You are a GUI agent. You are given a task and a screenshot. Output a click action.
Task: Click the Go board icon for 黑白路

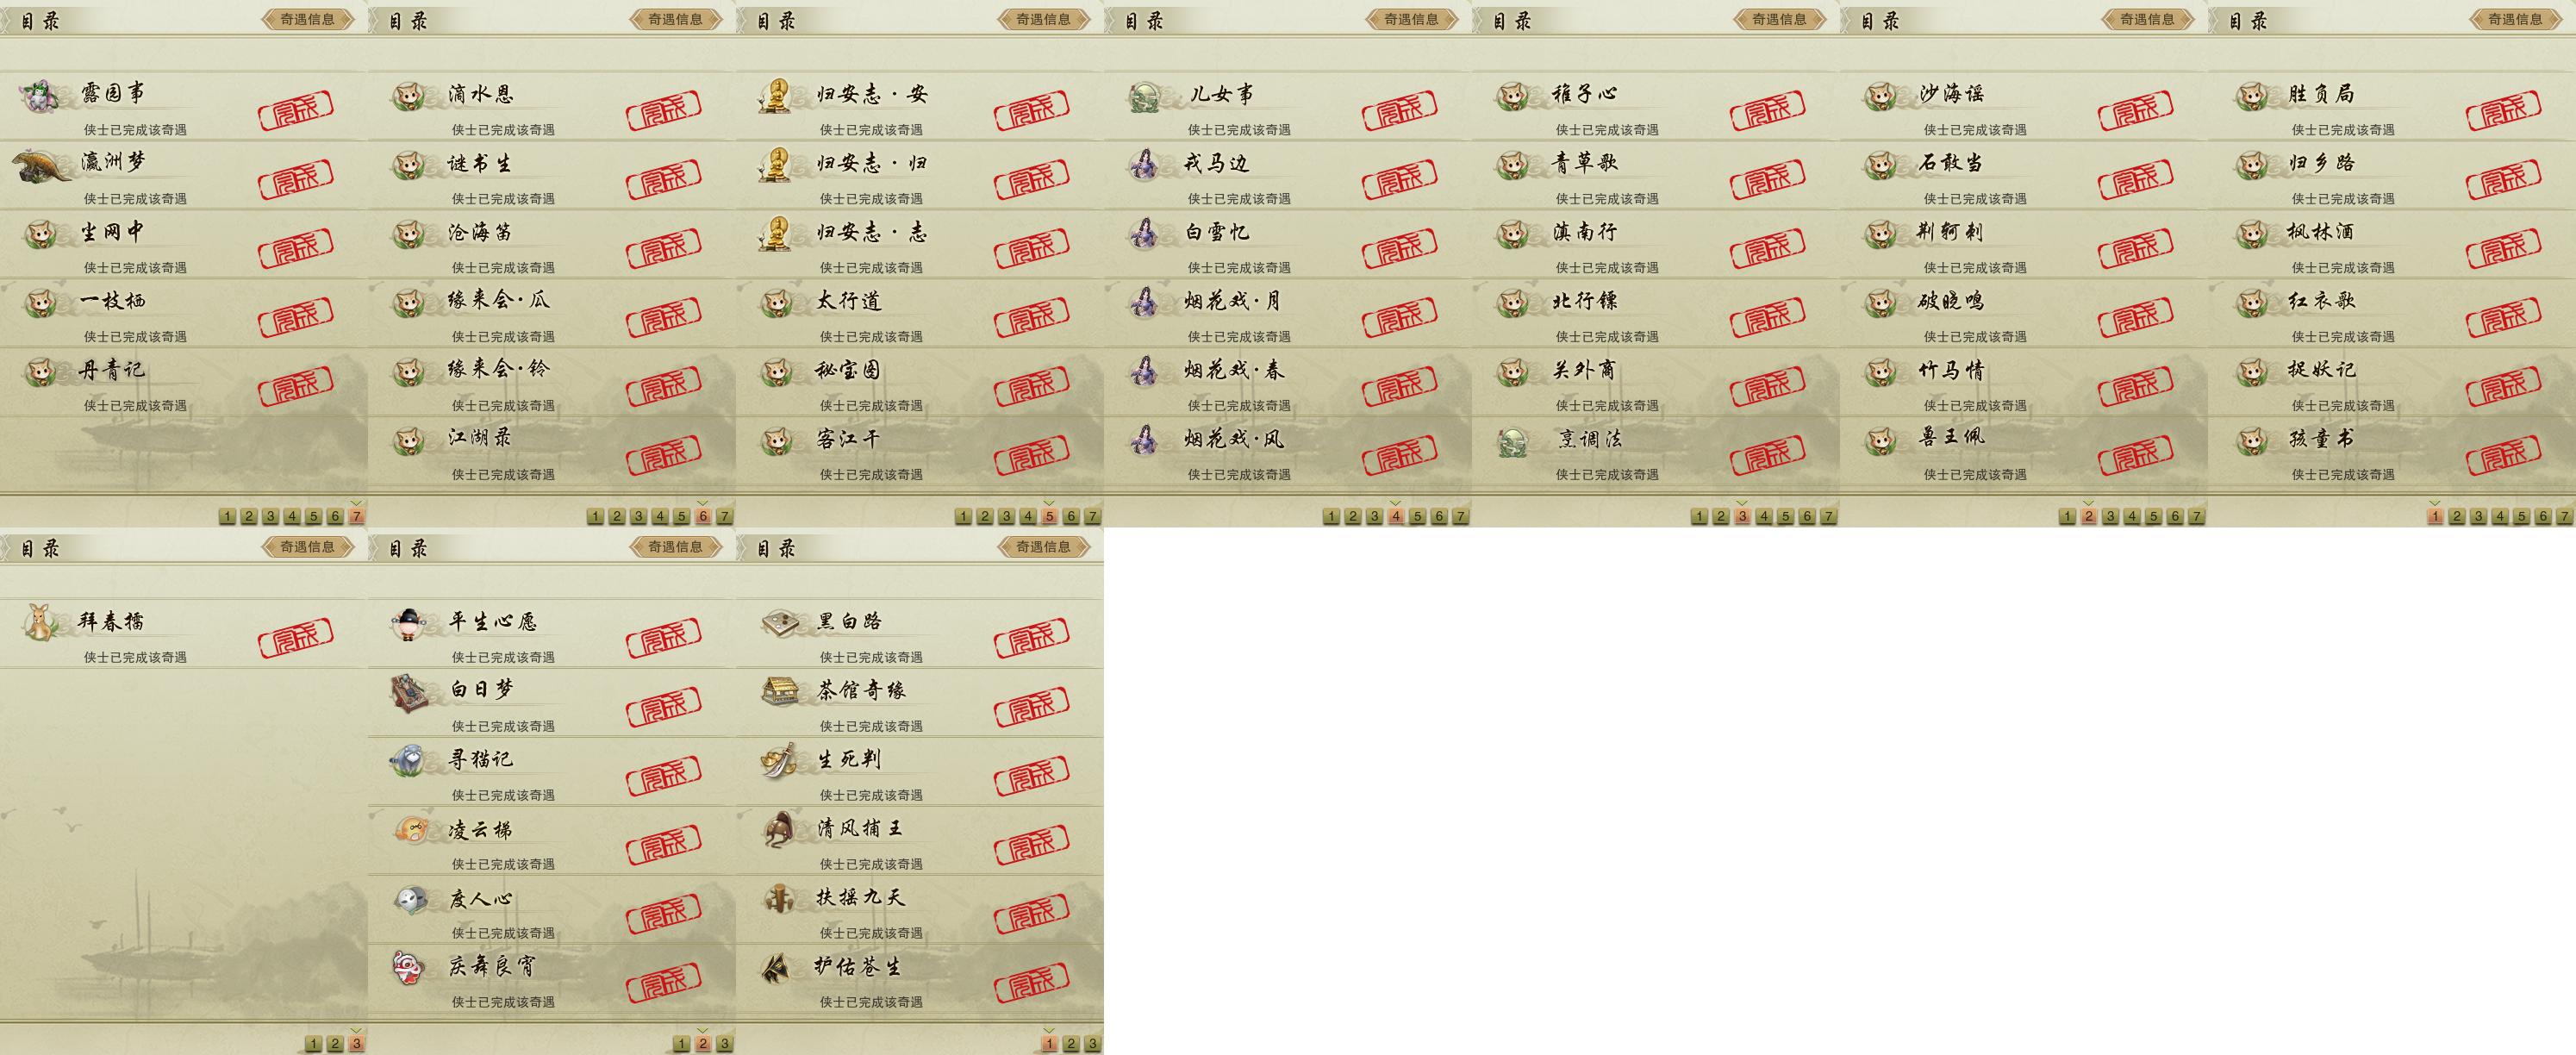[779, 622]
